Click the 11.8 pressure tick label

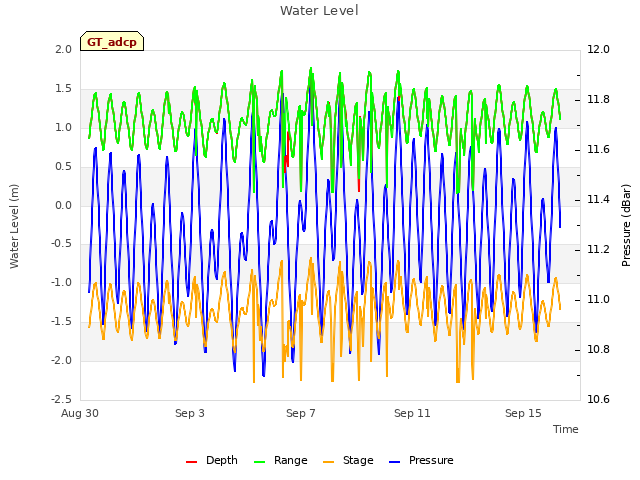click(x=598, y=100)
